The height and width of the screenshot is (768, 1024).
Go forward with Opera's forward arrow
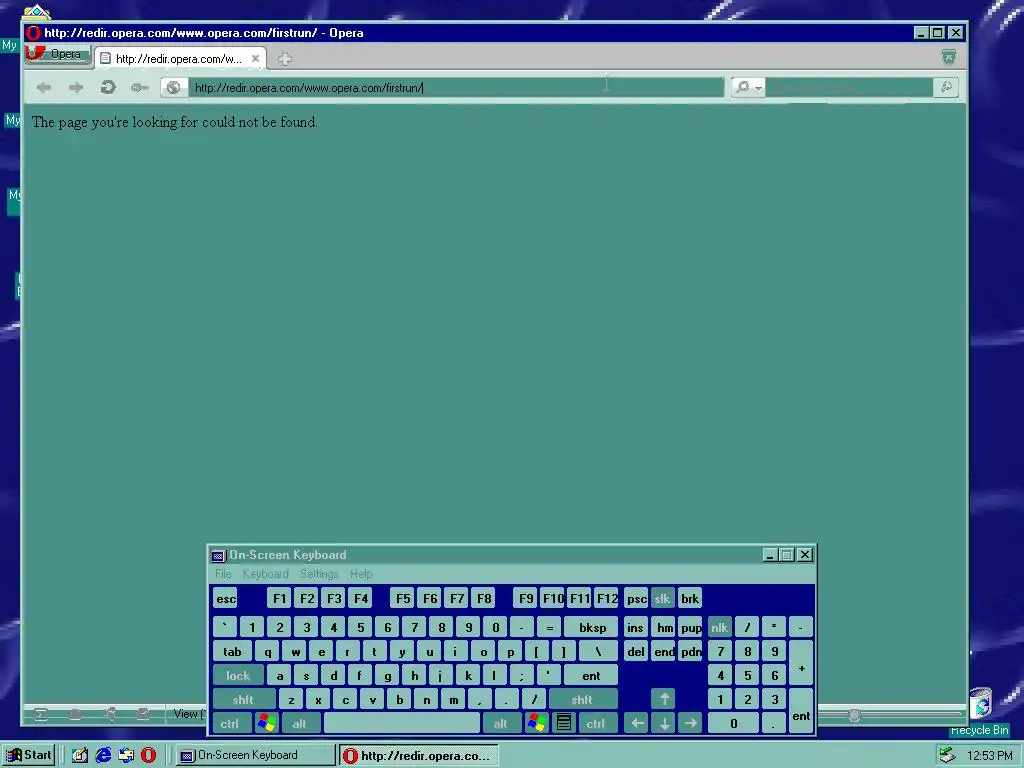[x=76, y=88]
